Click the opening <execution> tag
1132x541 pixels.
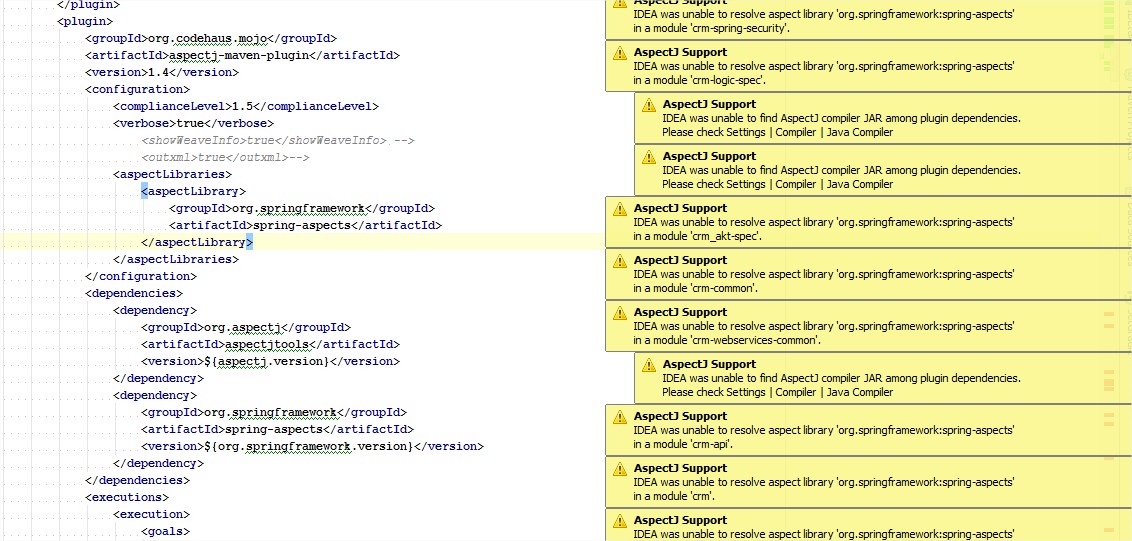coord(152,514)
